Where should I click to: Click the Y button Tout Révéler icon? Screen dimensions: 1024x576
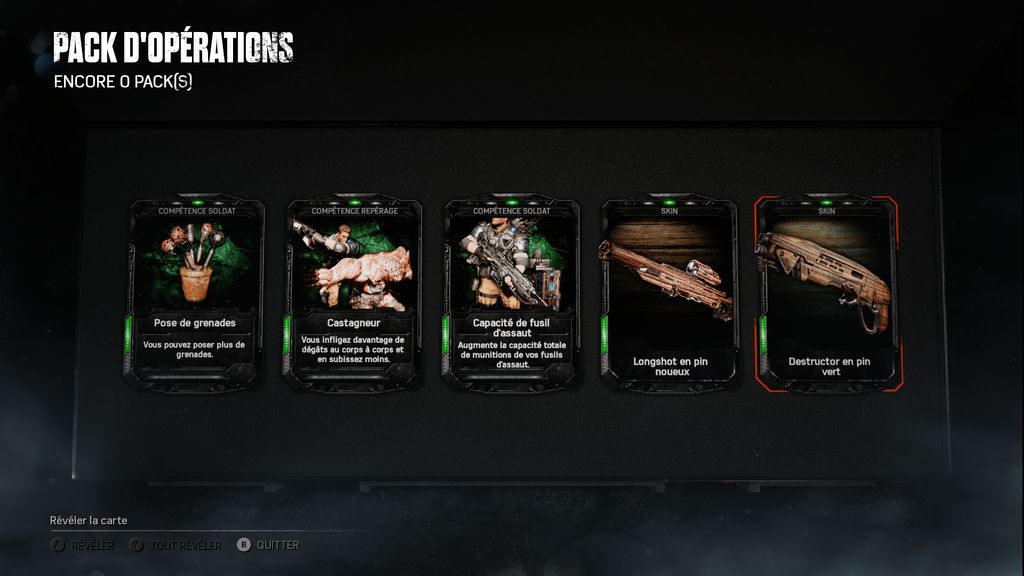point(136,545)
